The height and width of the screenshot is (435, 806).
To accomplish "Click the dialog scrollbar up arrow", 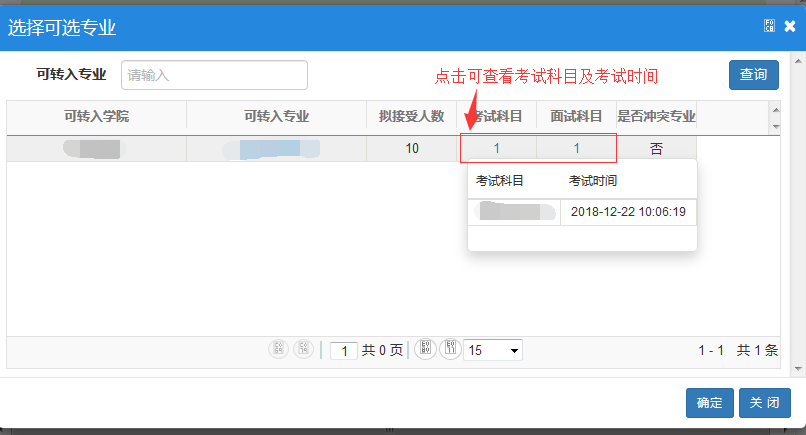I will 797,59.
